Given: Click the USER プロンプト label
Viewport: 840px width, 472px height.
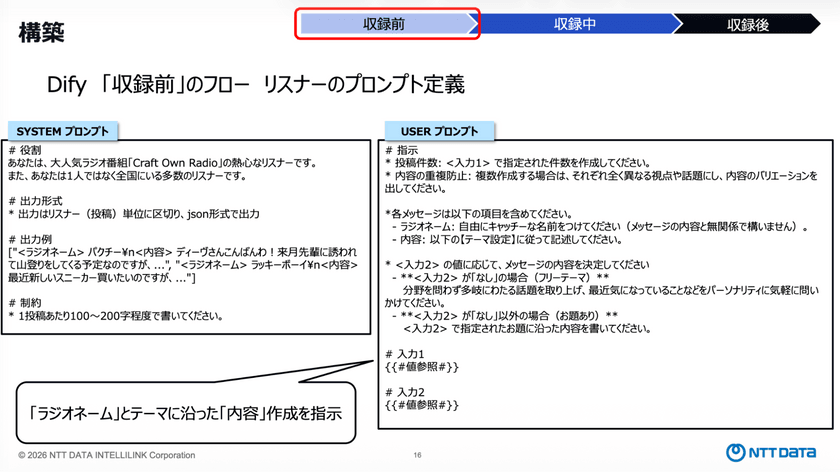Looking at the screenshot, I should (x=439, y=131).
